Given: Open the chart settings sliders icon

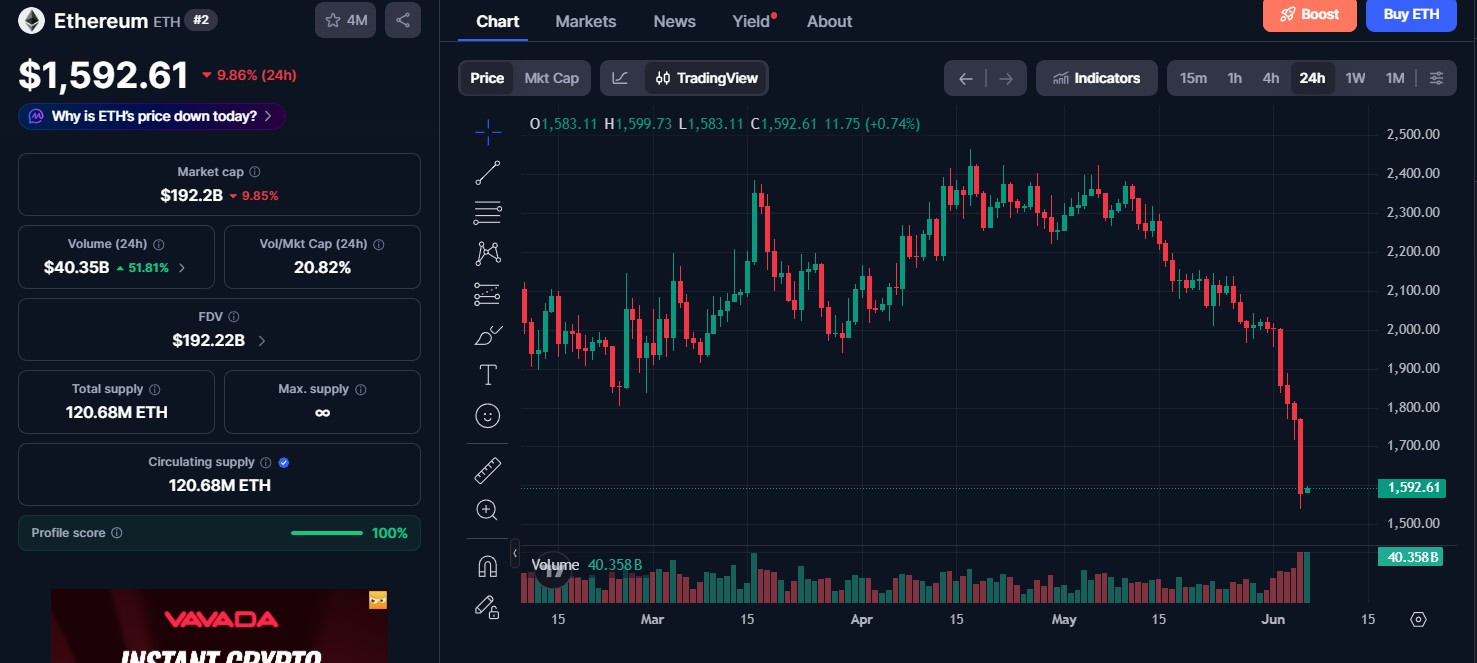Looking at the screenshot, I should pos(1437,78).
